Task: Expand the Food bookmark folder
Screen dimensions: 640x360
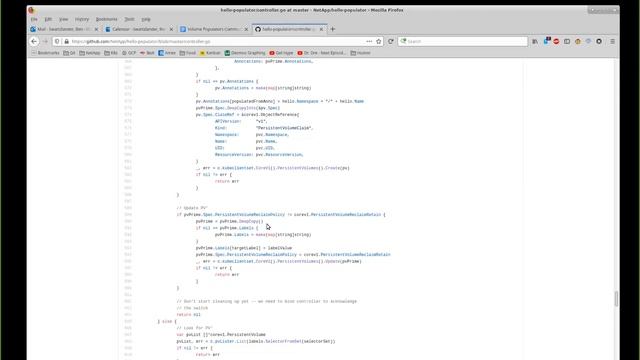Action: [x=188, y=53]
